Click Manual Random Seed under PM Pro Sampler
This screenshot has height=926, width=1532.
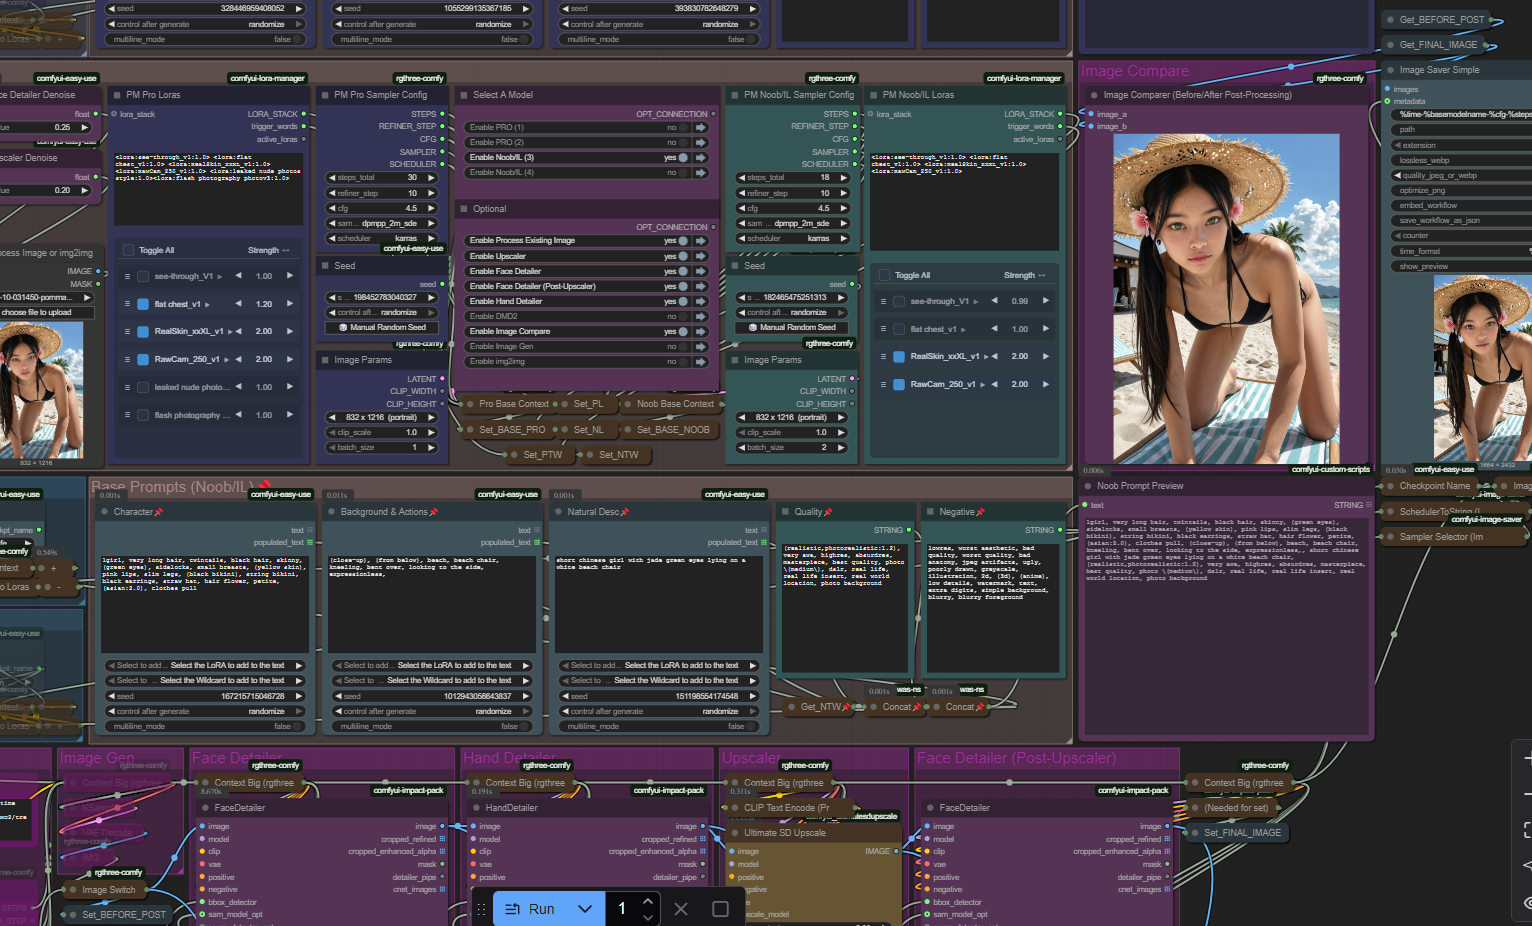point(382,327)
